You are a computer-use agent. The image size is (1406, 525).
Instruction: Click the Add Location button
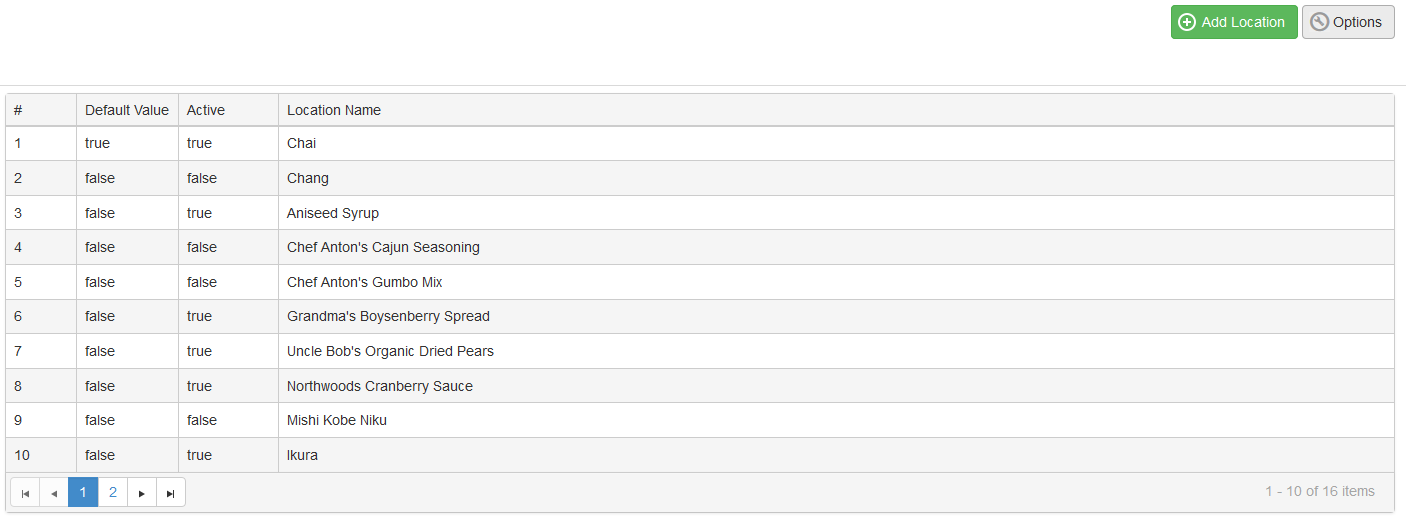(x=1234, y=22)
